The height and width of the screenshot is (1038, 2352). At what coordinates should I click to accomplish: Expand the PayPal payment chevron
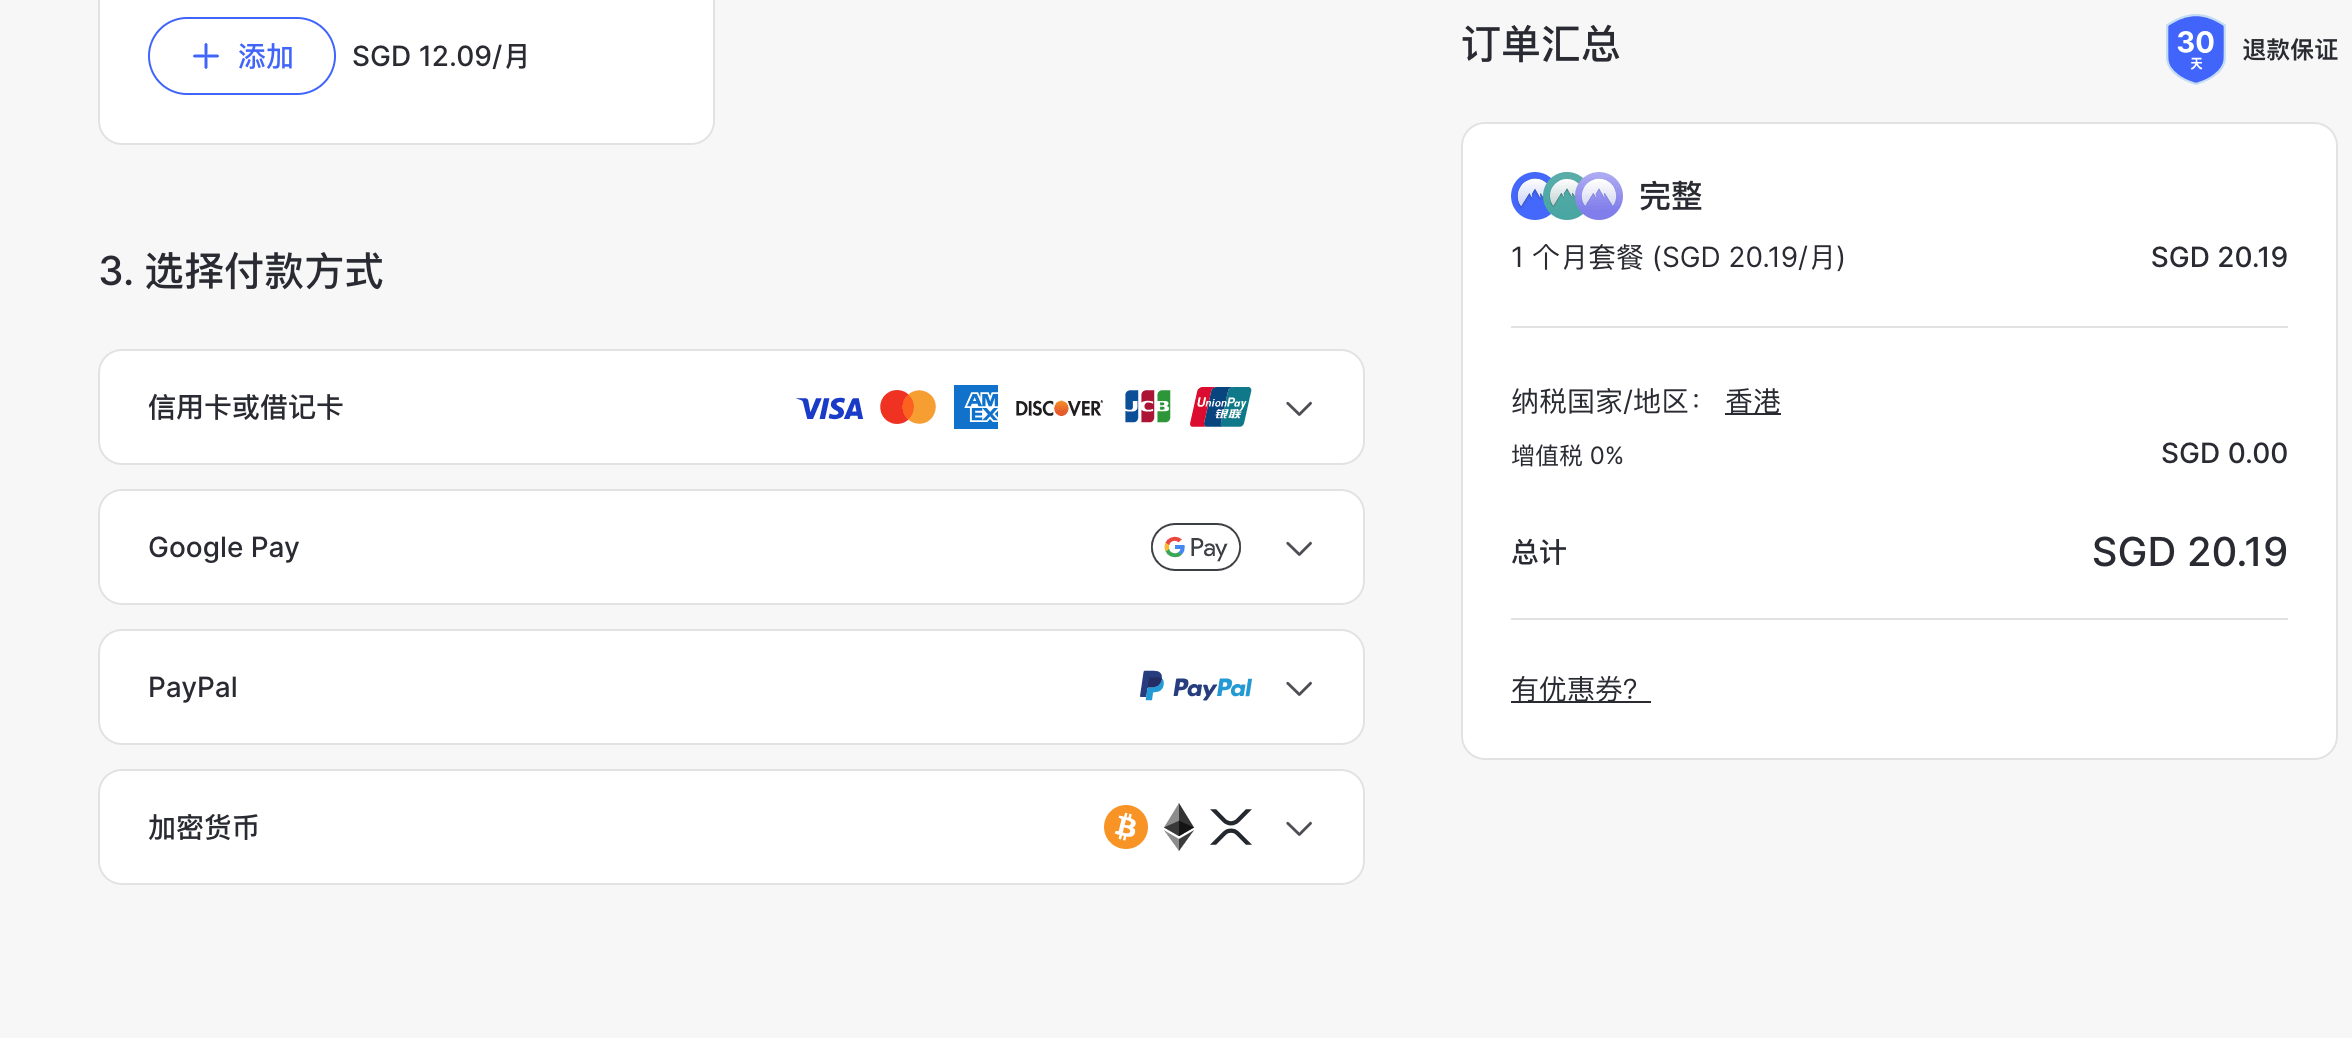(1299, 688)
